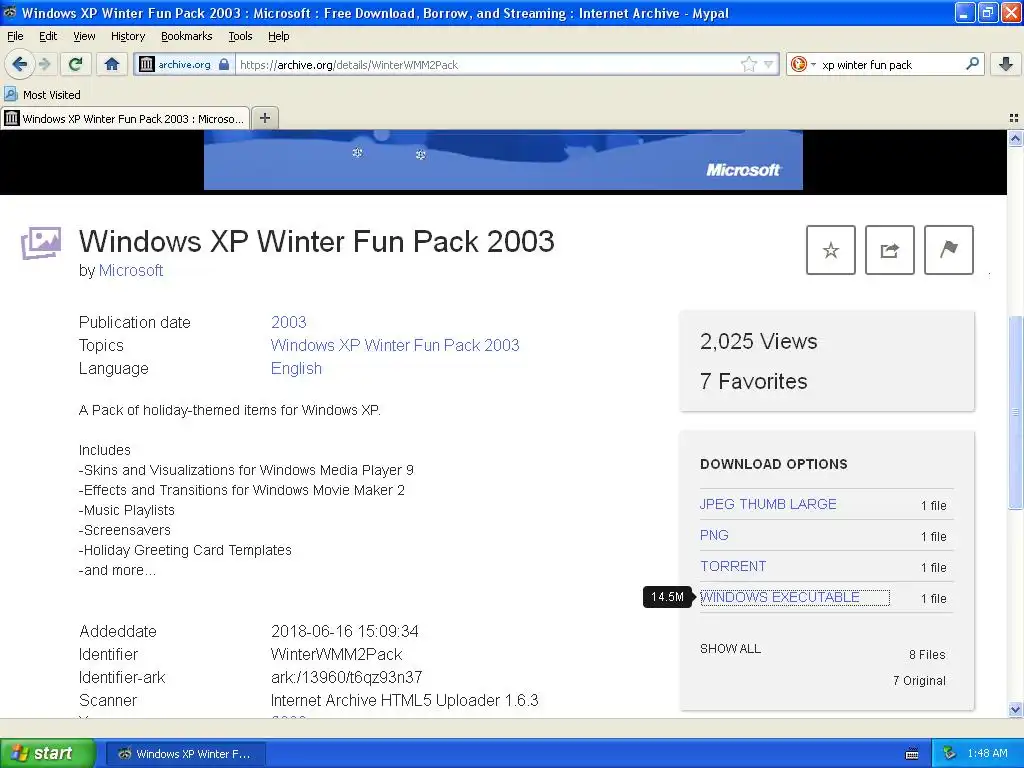Image resolution: width=1024 pixels, height=768 pixels.
Task: Open the File menu
Action: click(15, 36)
